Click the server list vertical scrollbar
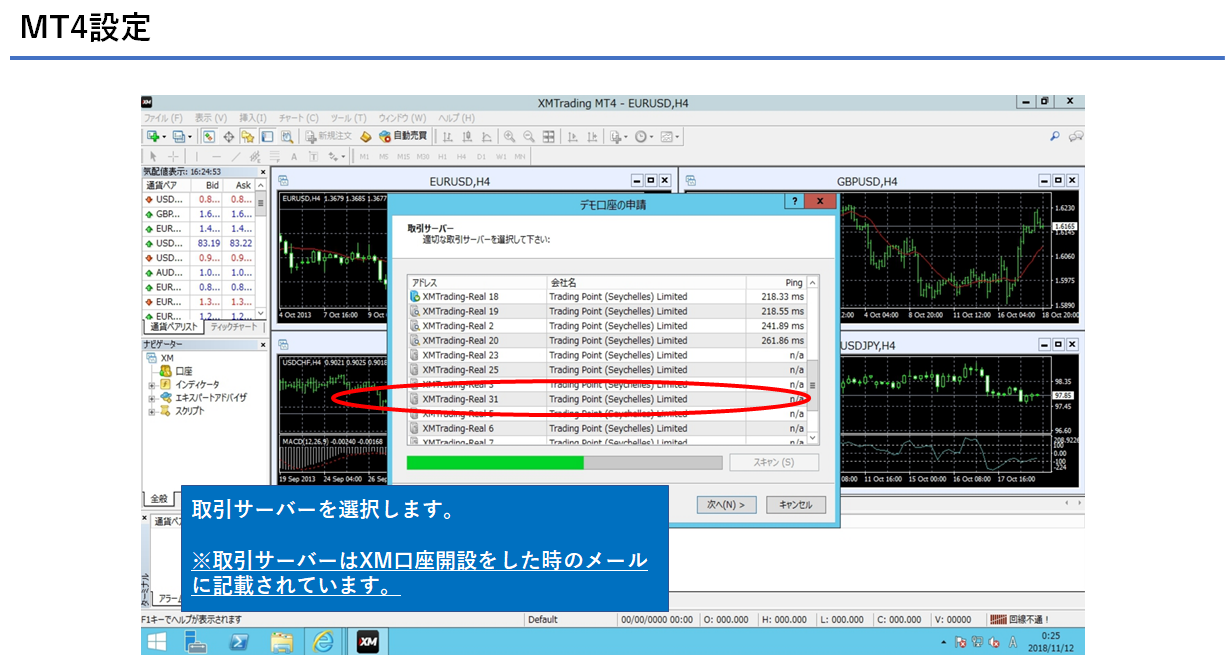The width and height of the screenshot is (1227, 655). point(813,362)
